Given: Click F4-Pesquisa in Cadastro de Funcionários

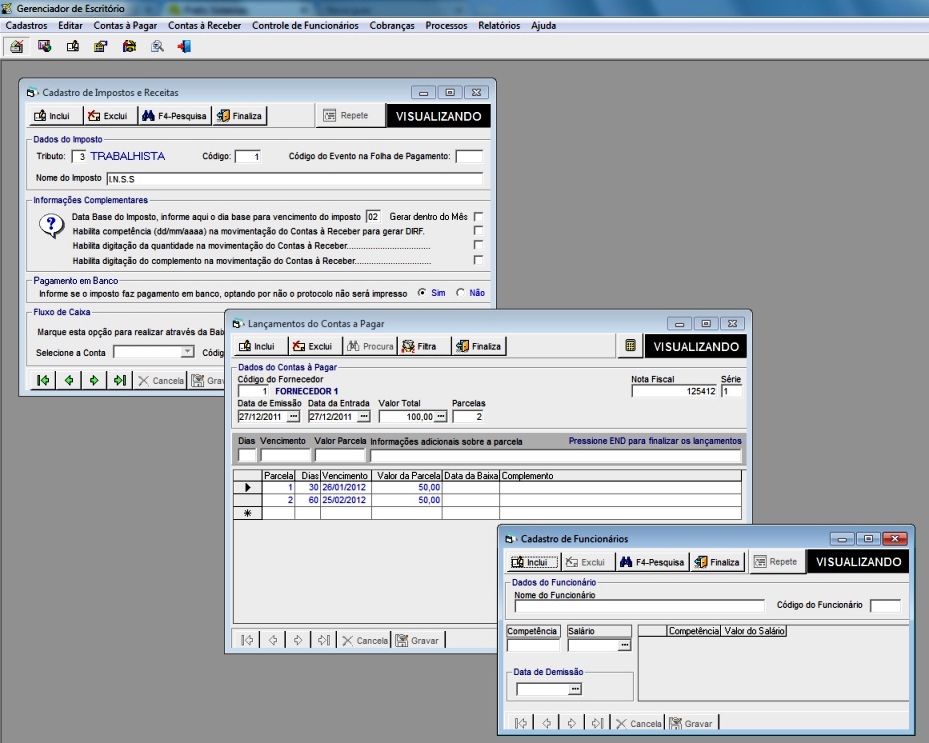Looking at the screenshot, I should (x=651, y=562).
